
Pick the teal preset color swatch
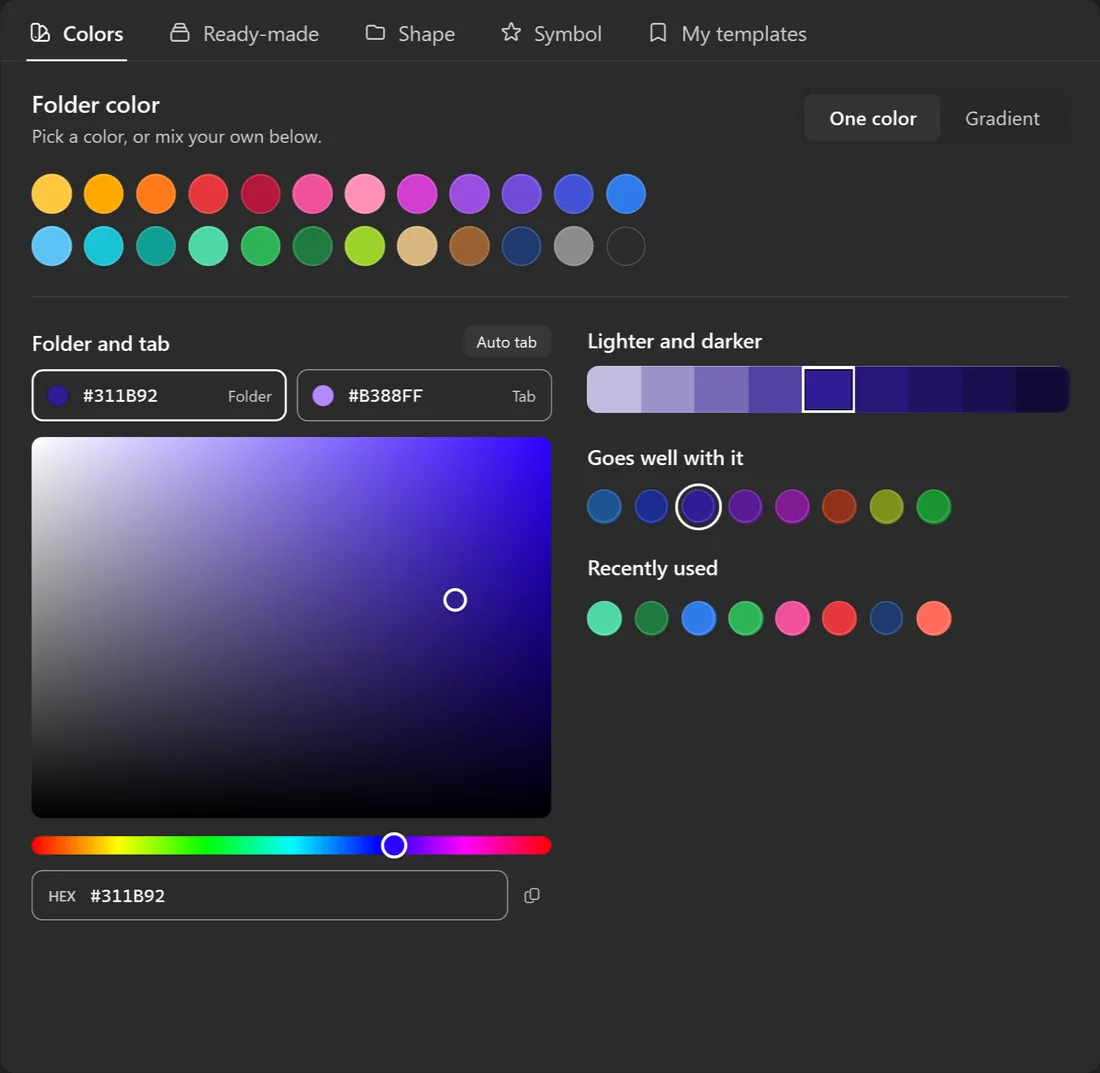click(x=156, y=246)
